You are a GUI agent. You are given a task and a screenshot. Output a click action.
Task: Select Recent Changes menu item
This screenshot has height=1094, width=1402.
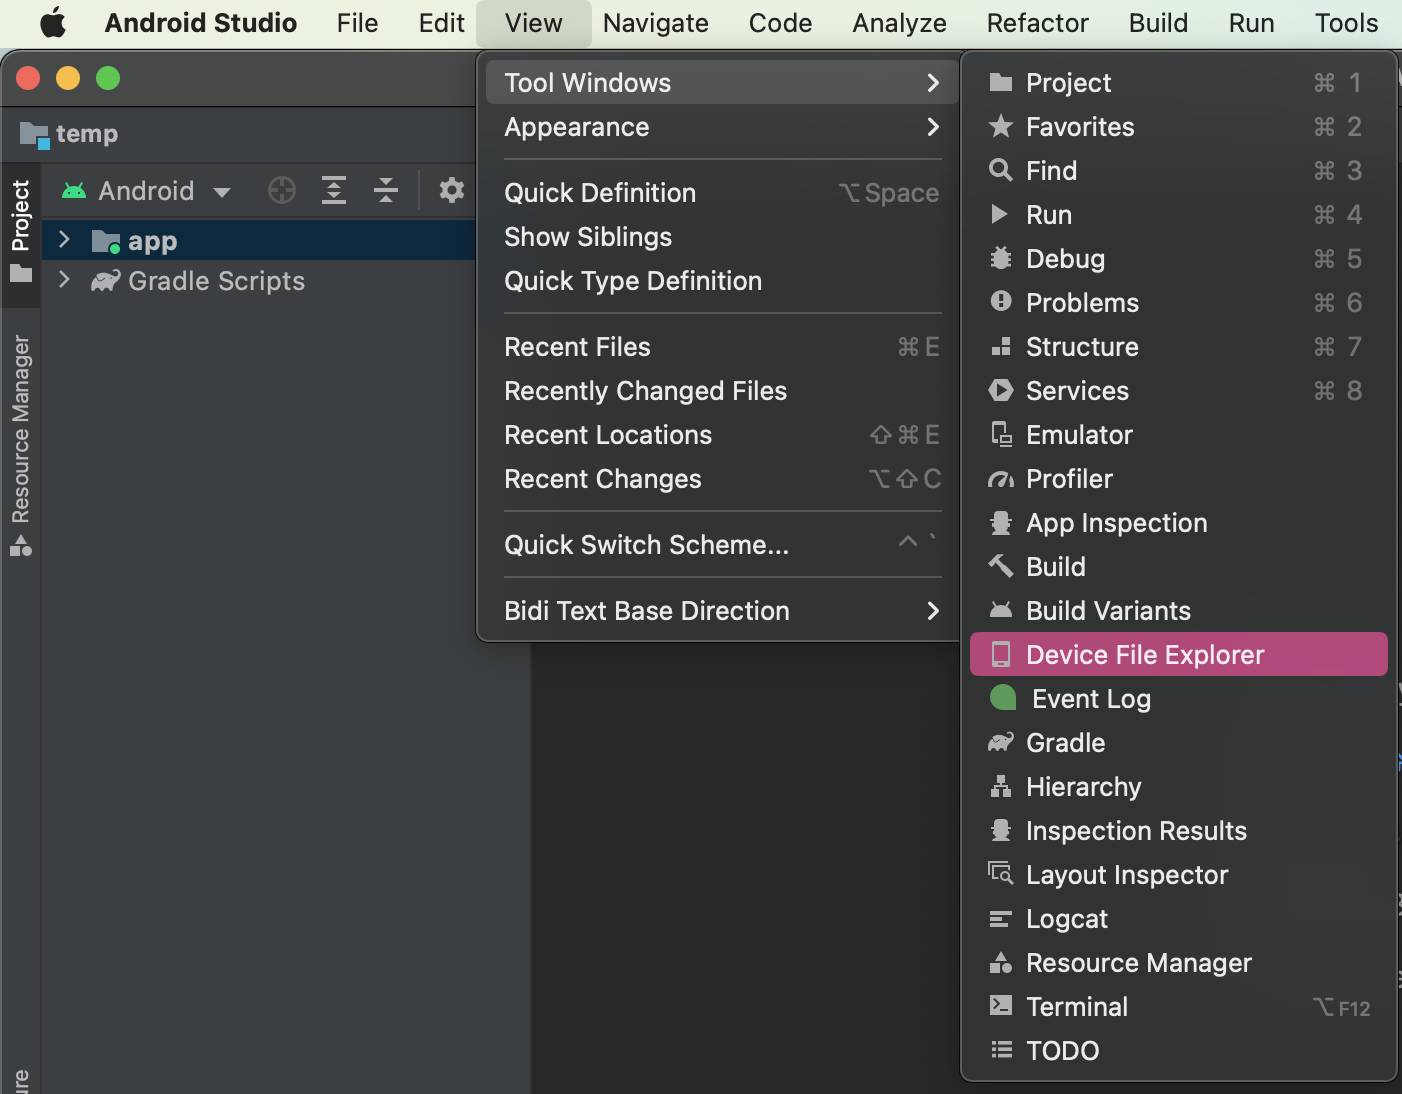721,479
